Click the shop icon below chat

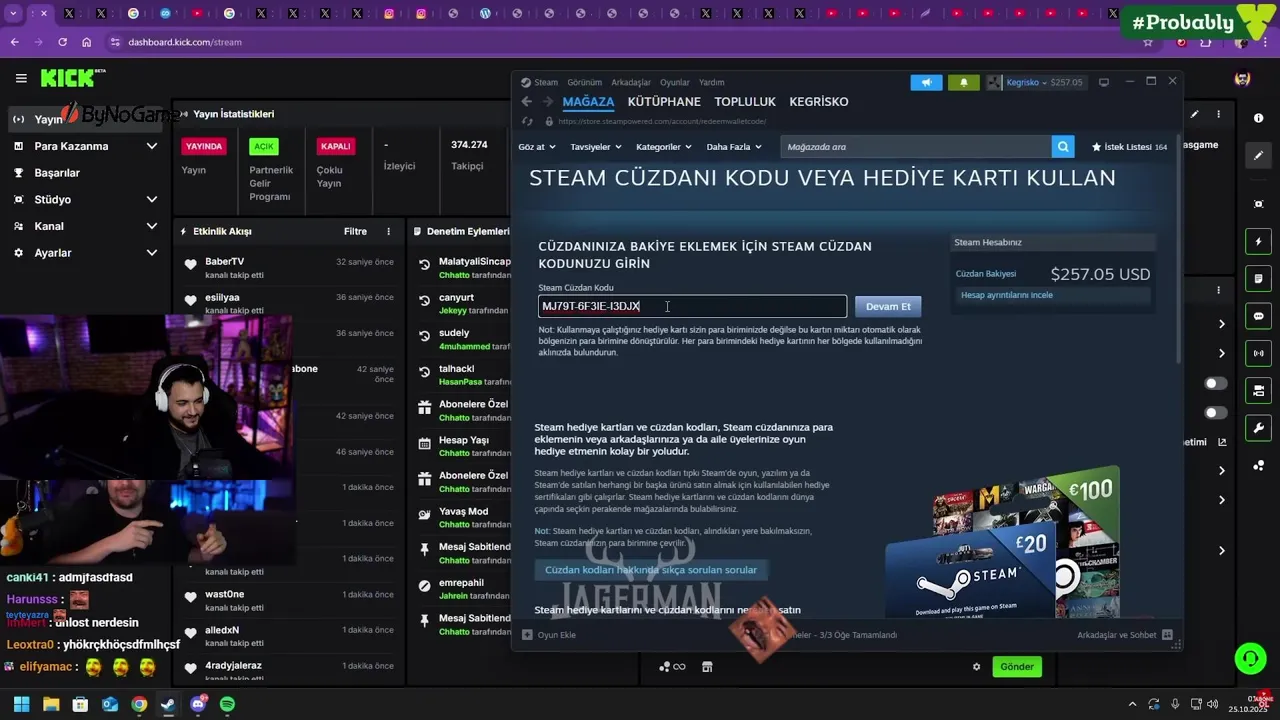(707, 667)
